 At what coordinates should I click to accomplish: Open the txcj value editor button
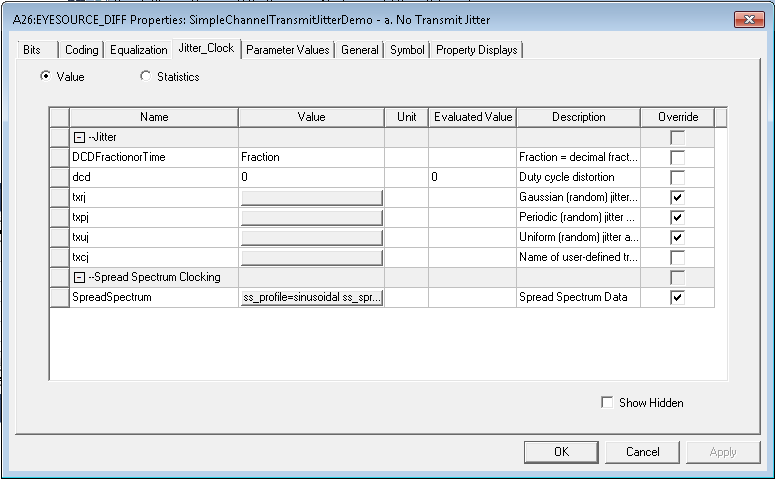click(x=312, y=258)
